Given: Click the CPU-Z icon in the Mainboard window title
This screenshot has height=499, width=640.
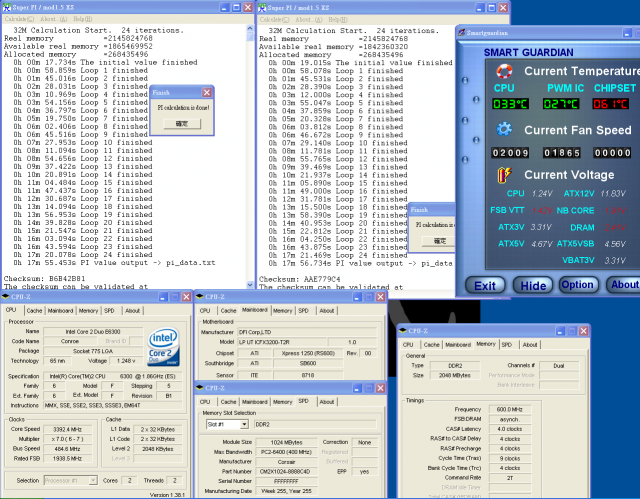Looking at the screenshot, I should [200, 297].
